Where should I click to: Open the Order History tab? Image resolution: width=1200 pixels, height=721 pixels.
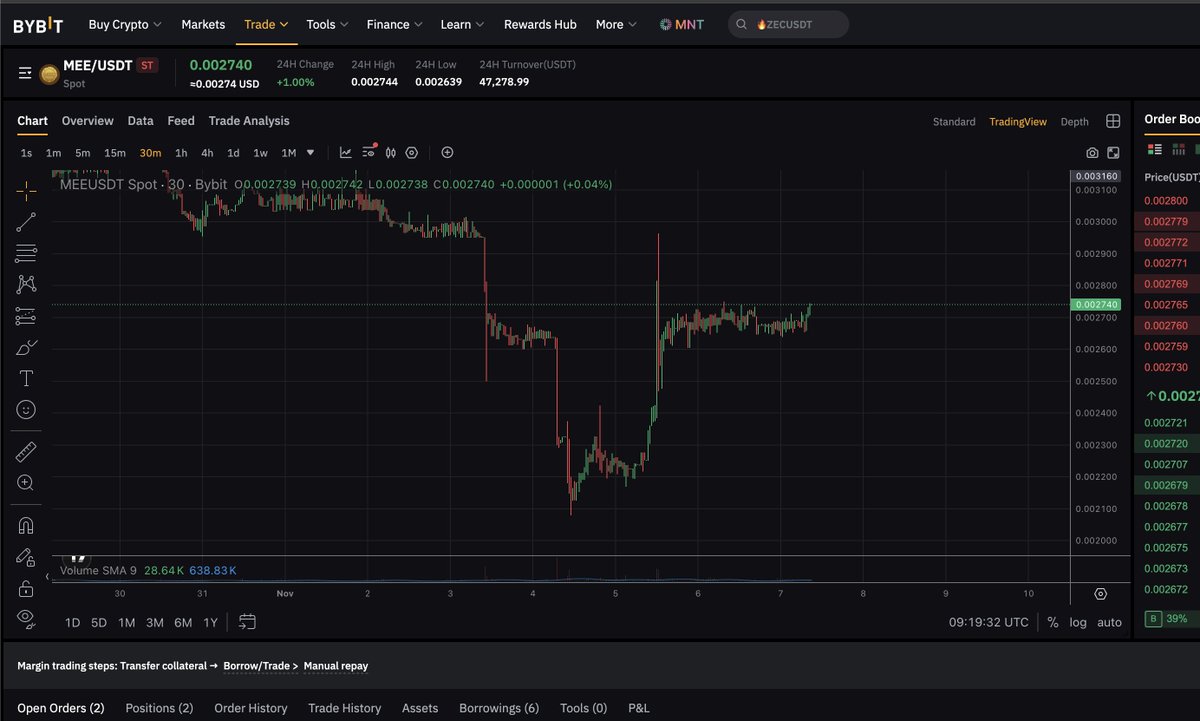tap(250, 708)
